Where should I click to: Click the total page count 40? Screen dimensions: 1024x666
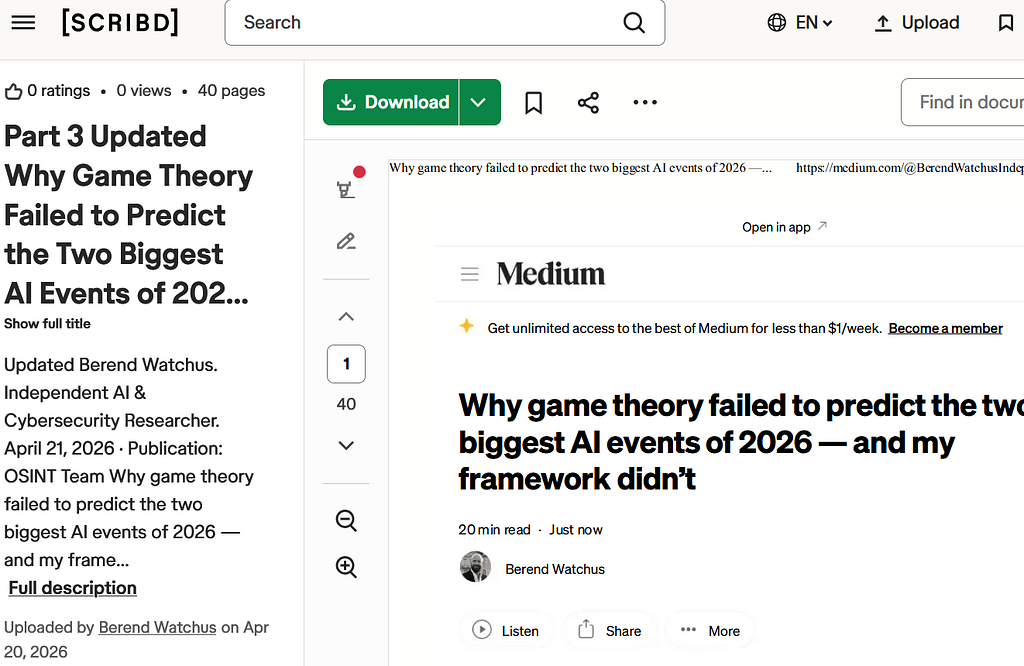click(346, 404)
